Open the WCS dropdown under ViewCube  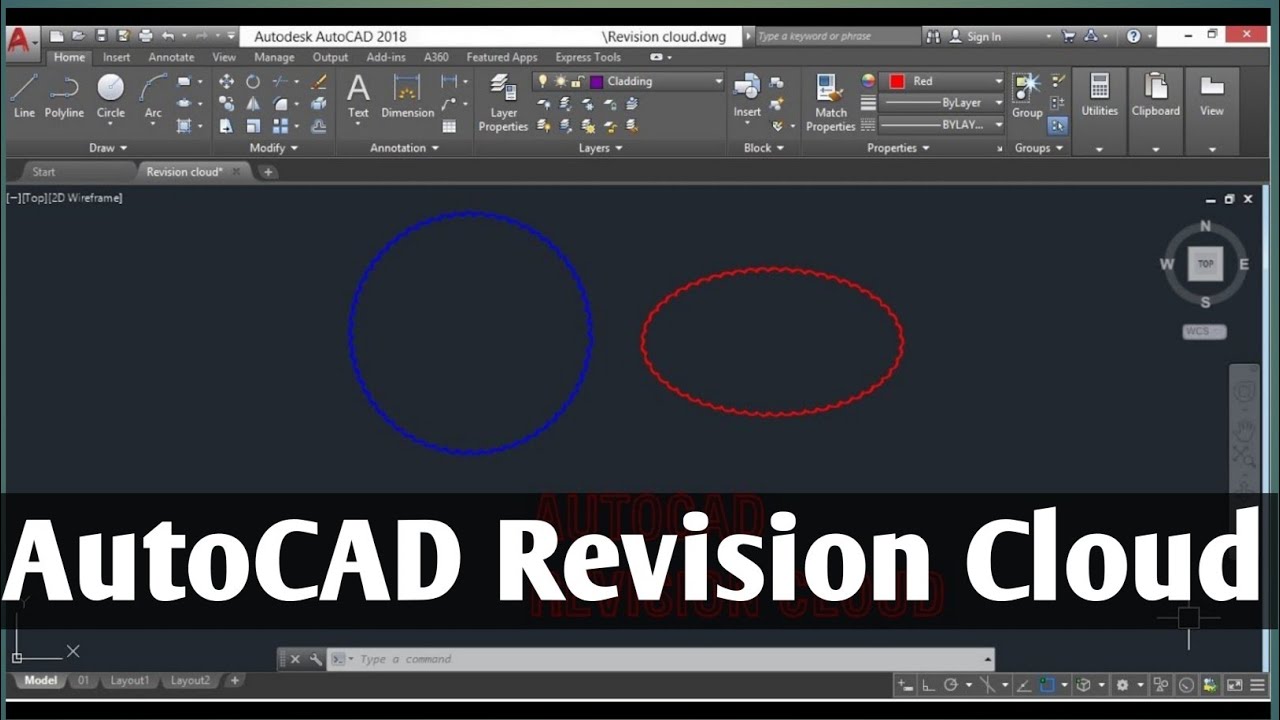(1204, 332)
